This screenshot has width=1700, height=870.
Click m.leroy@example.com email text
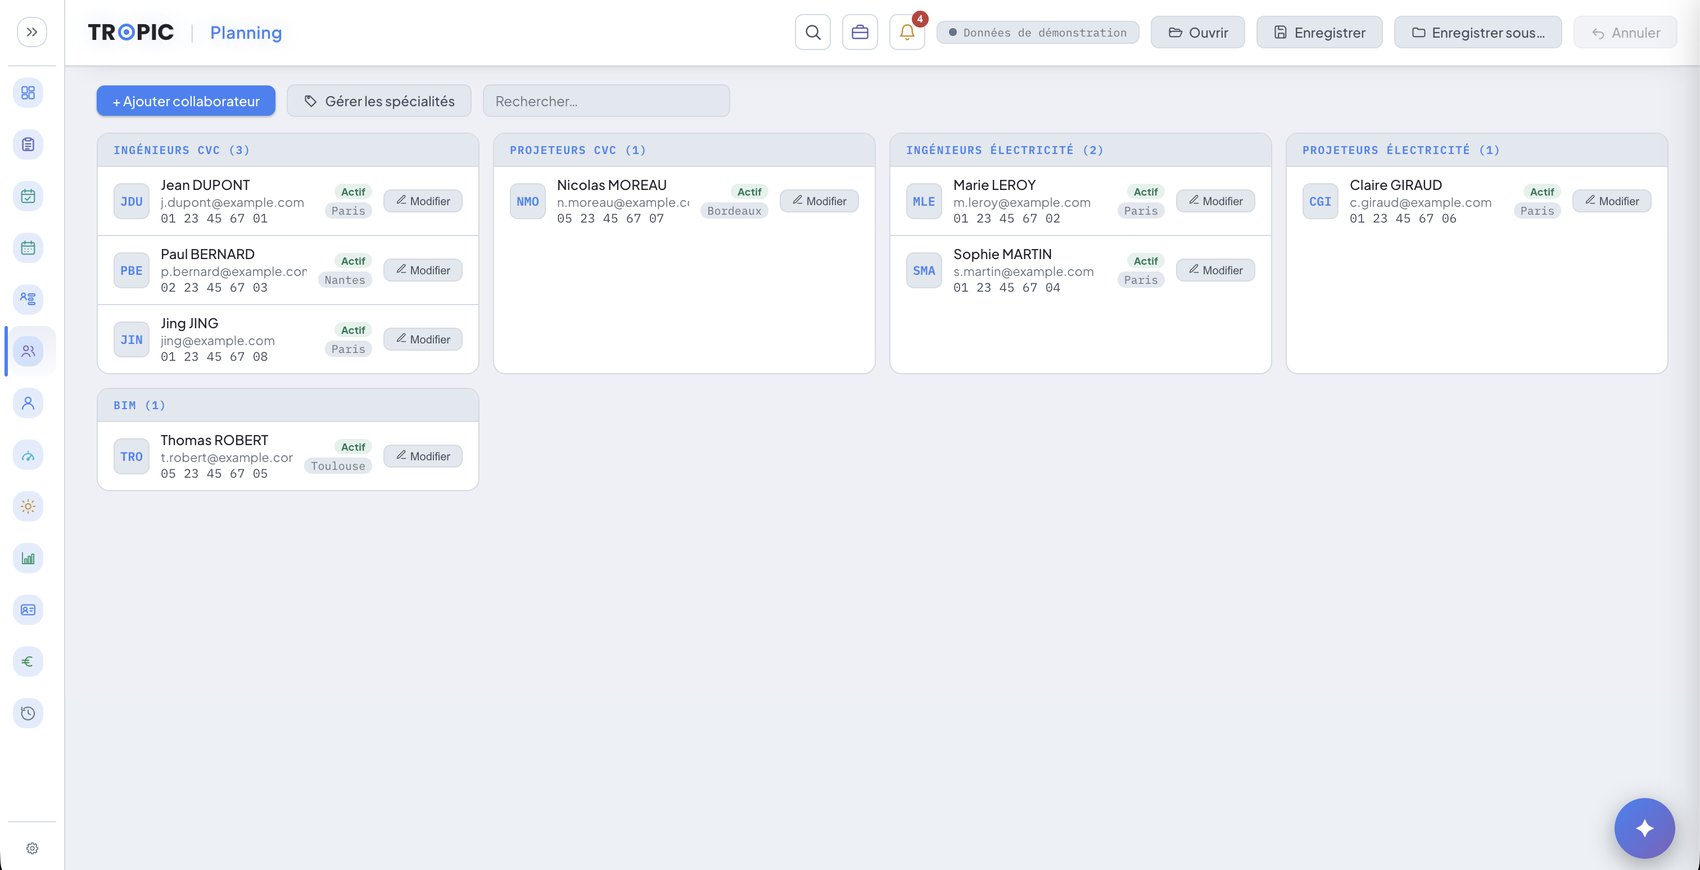coord(1022,202)
